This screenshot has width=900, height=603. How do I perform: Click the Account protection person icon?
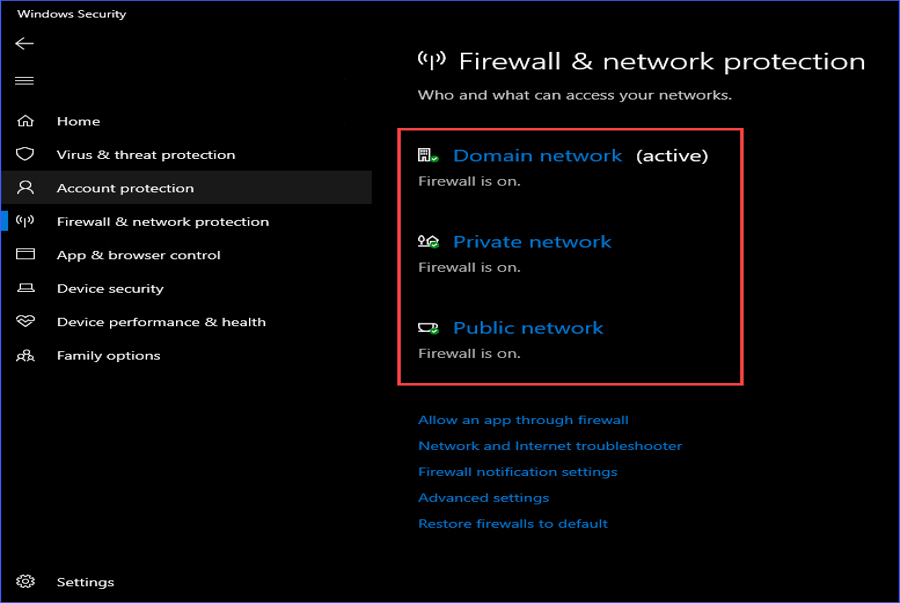coord(25,188)
